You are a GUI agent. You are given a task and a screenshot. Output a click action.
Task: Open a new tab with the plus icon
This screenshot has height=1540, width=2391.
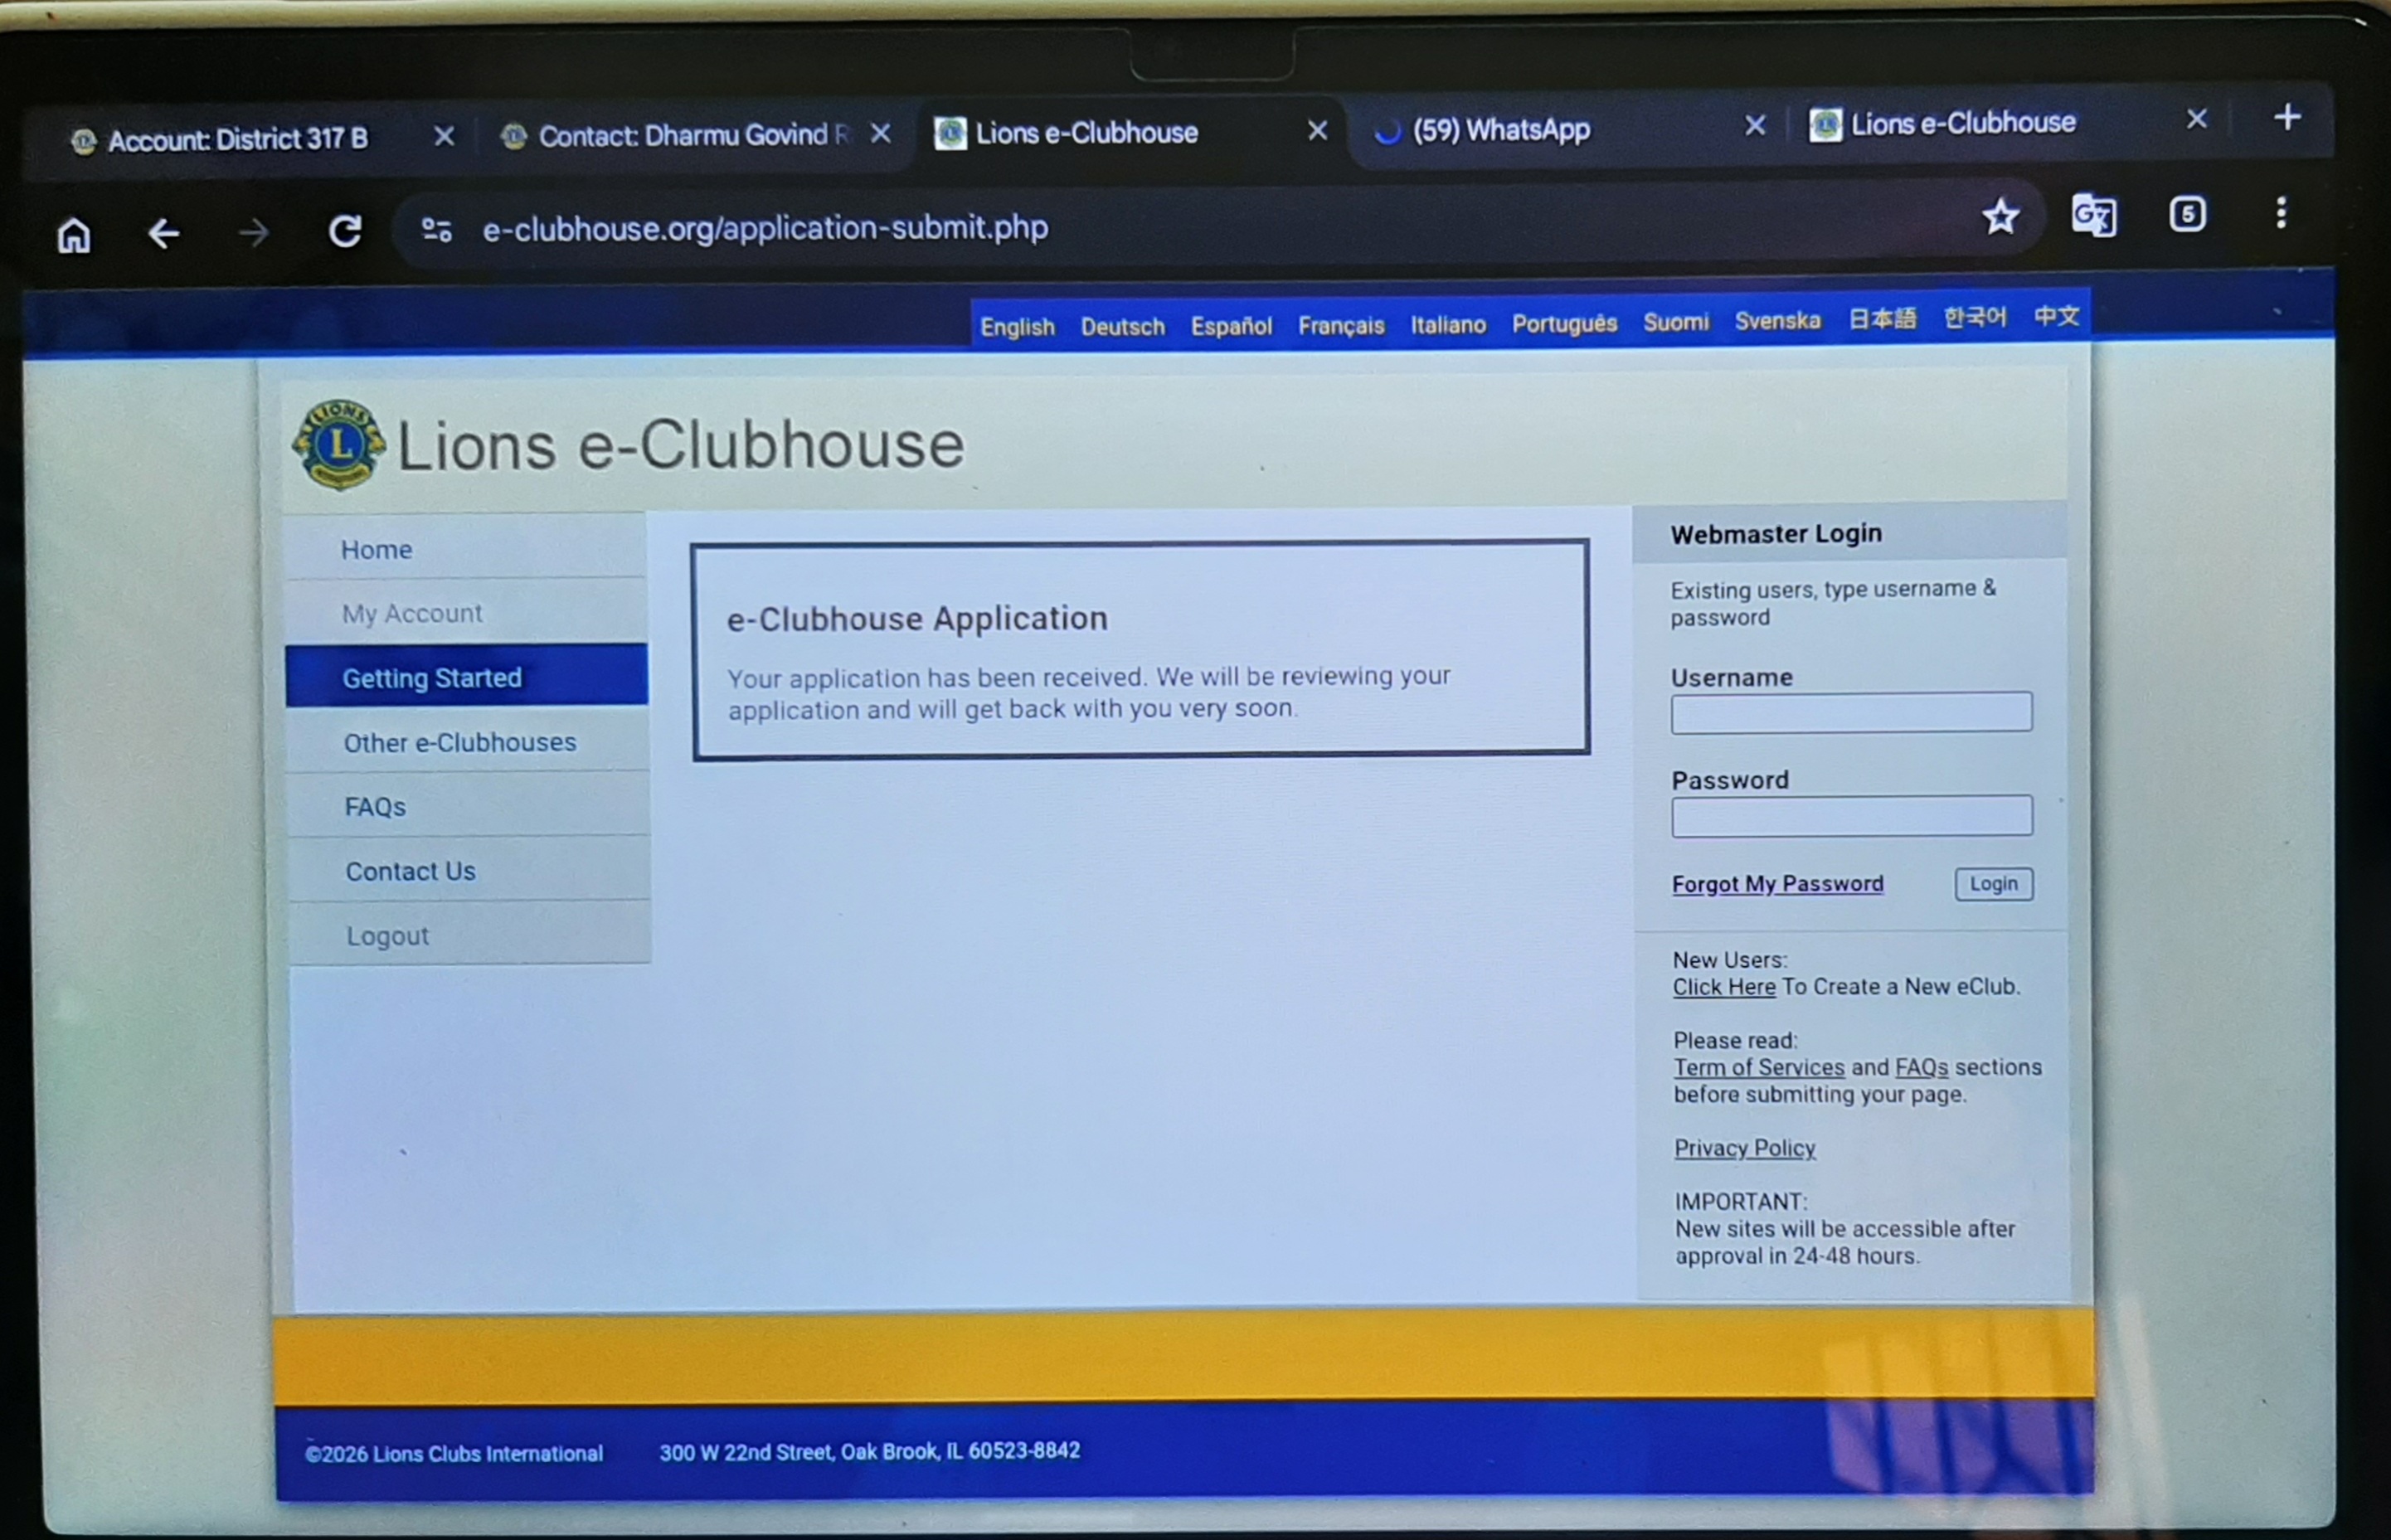[x=2287, y=118]
